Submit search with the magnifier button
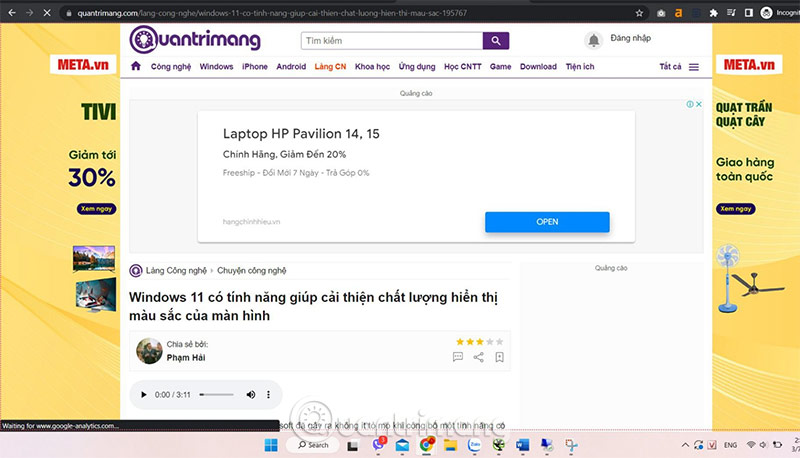 (x=495, y=41)
